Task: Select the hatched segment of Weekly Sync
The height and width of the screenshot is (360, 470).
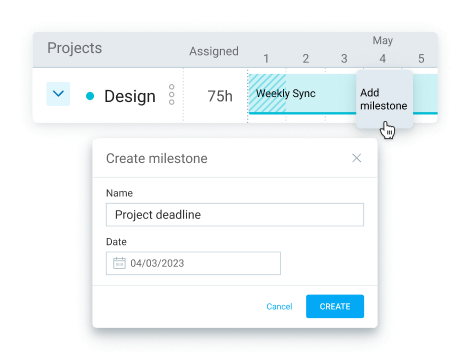Action: coord(267,94)
